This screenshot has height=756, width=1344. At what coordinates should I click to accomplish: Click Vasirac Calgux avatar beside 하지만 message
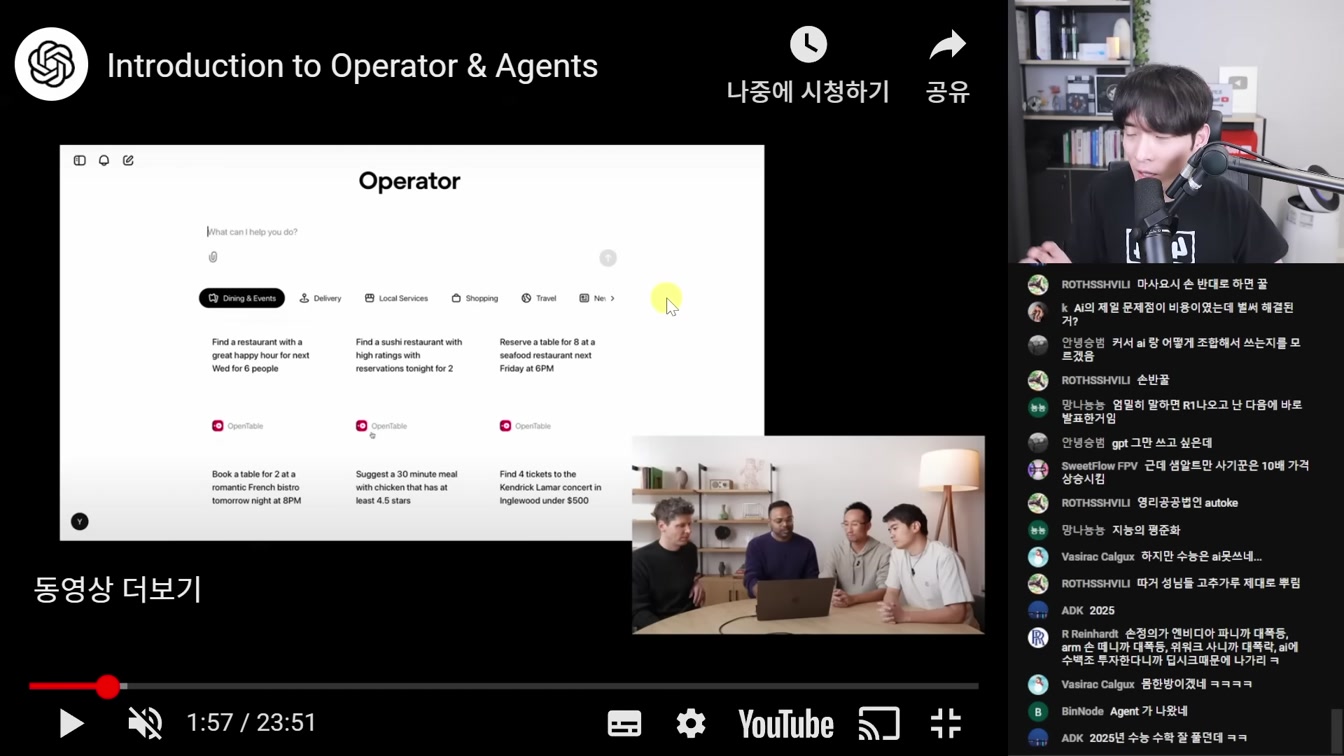coord(1038,557)
